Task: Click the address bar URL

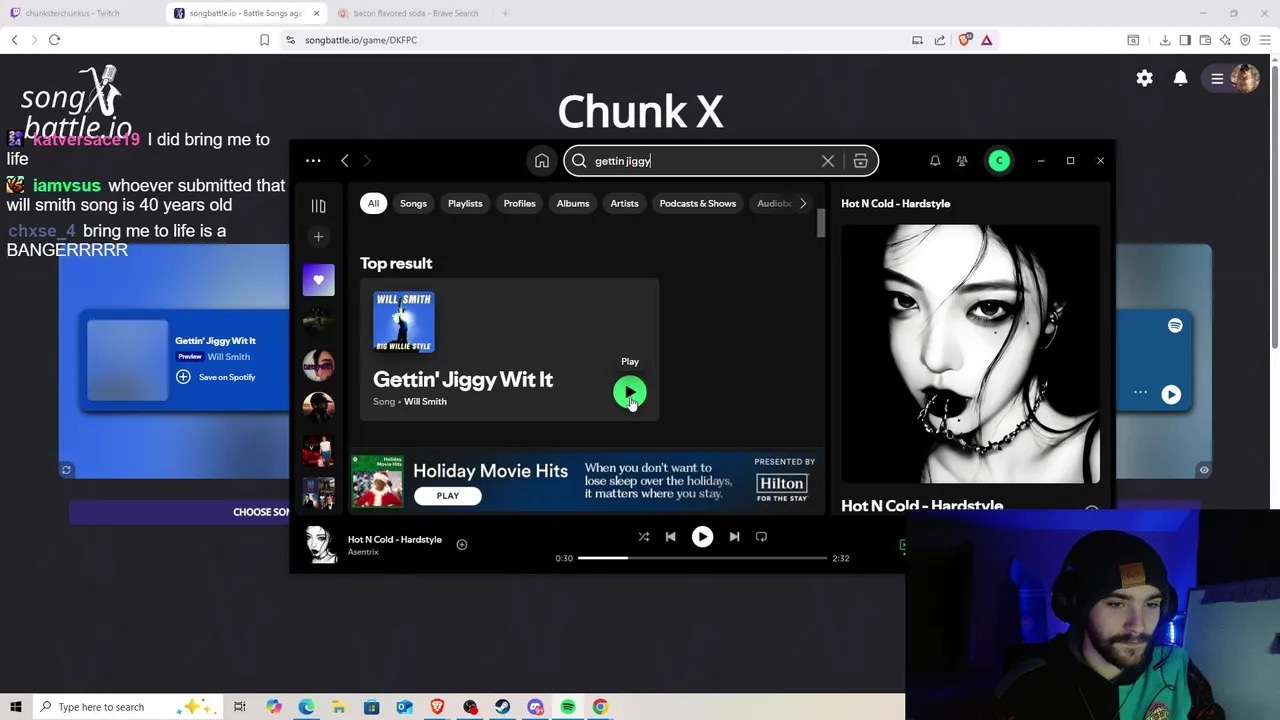Action: point(361,40)
